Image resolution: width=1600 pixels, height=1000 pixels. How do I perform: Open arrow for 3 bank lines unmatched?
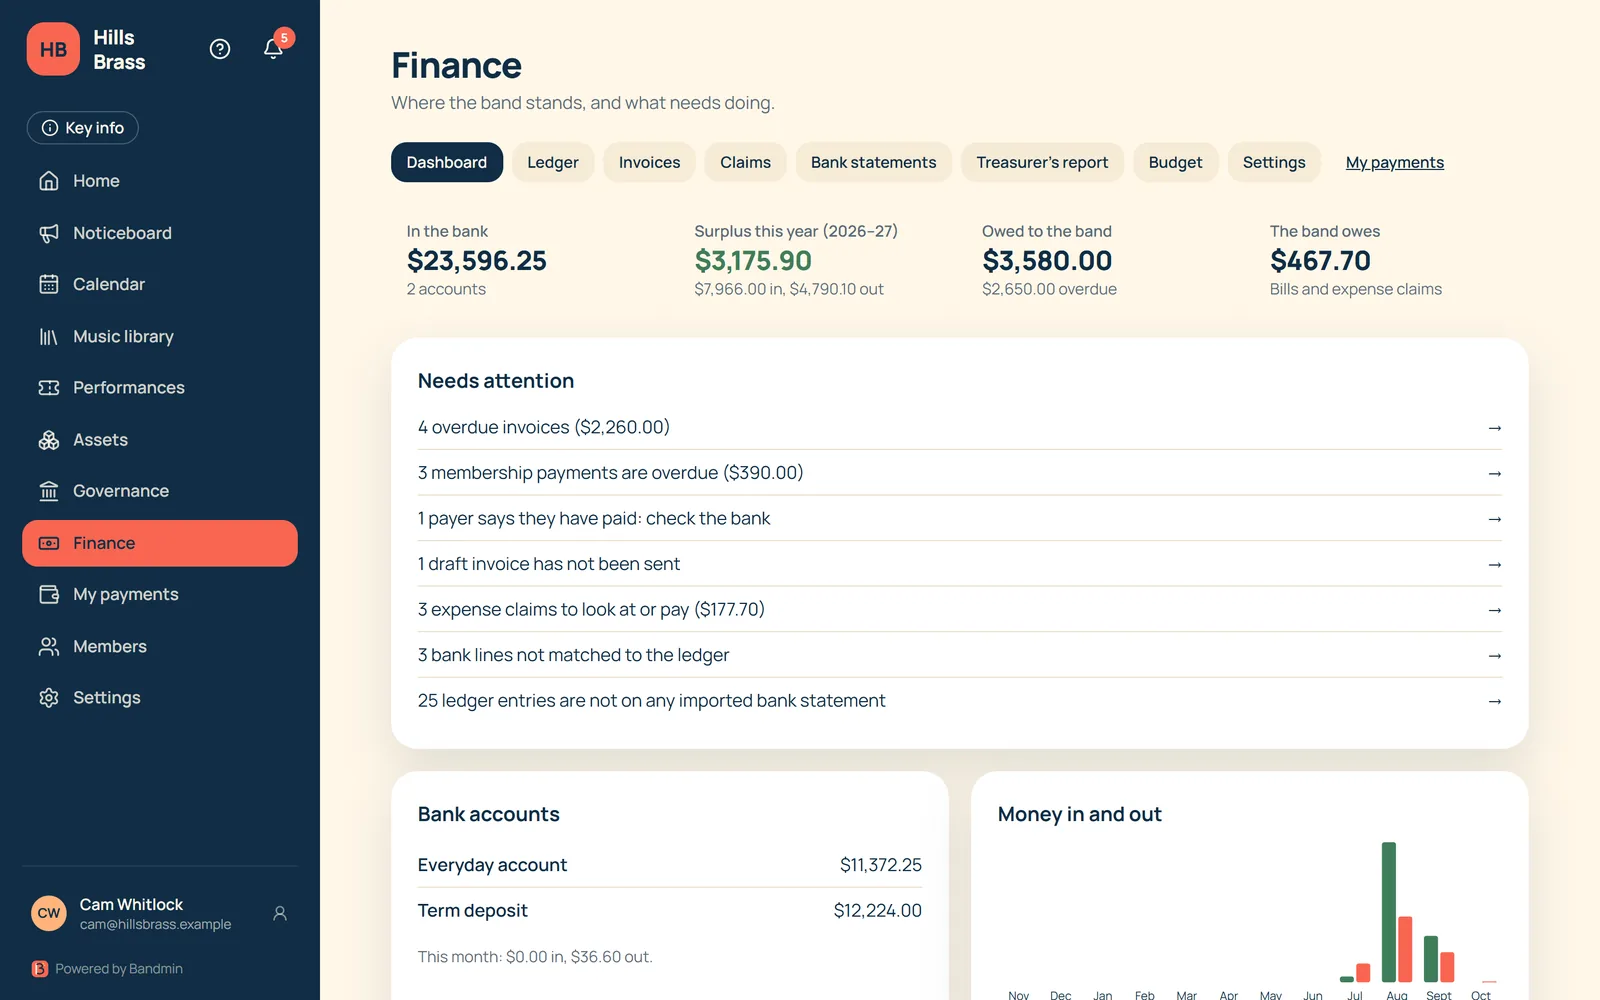coord(1494,656)
